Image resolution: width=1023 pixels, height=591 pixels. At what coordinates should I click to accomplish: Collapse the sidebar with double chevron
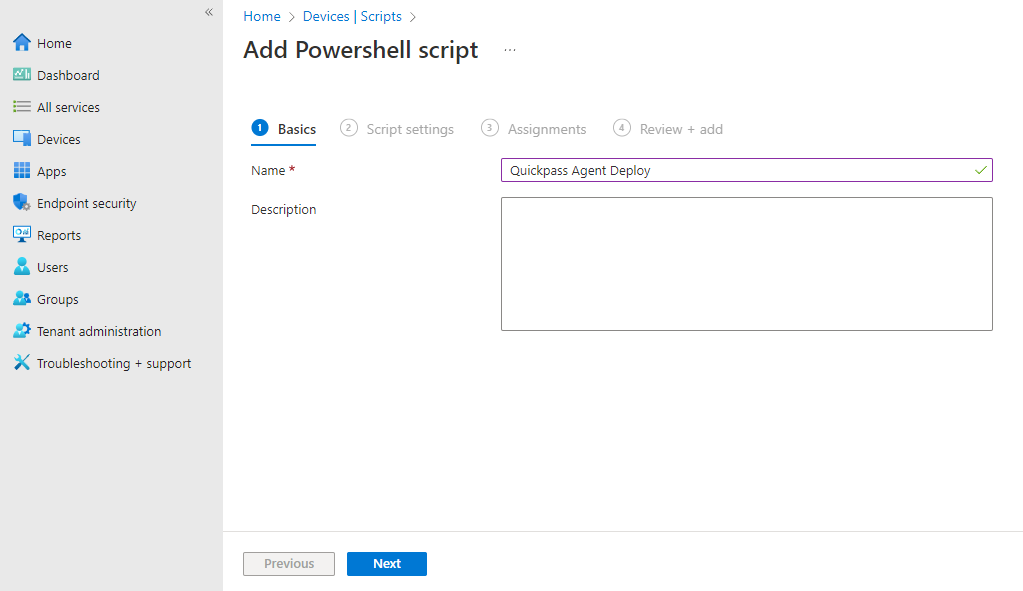[209, 12]
